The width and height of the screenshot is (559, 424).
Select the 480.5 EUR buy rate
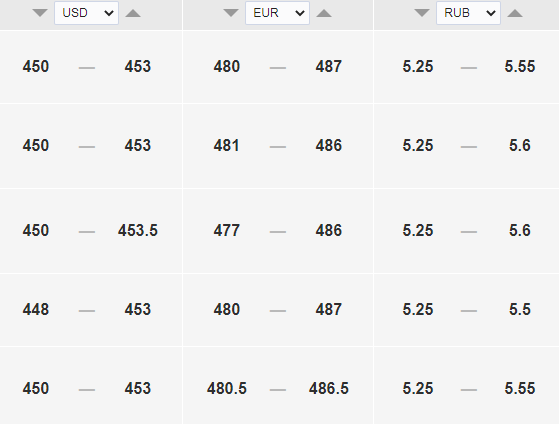click(x=227, y=388)
